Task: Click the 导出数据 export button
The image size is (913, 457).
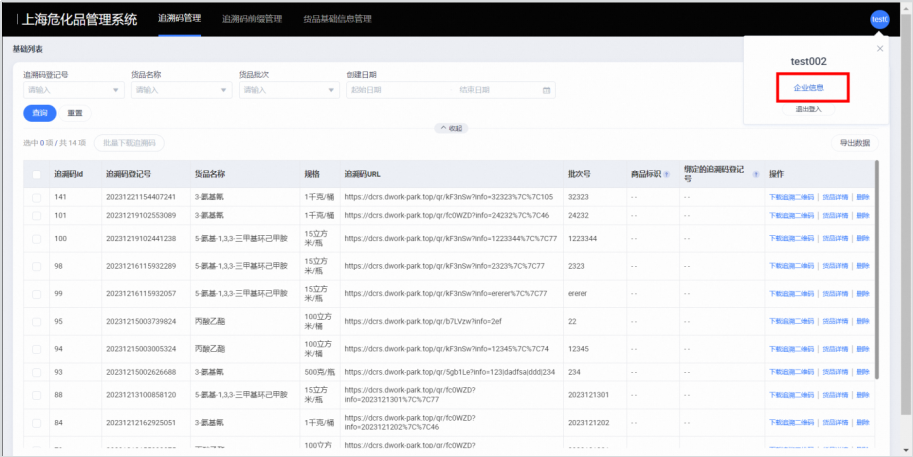Action: 854,143
